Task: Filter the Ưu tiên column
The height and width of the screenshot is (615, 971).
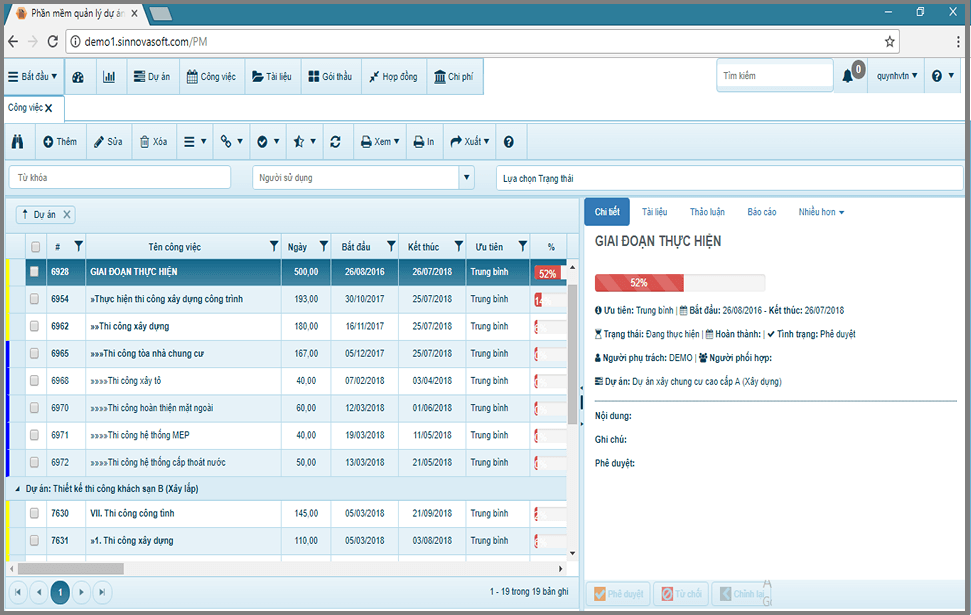Action: (x=523, y=246)
